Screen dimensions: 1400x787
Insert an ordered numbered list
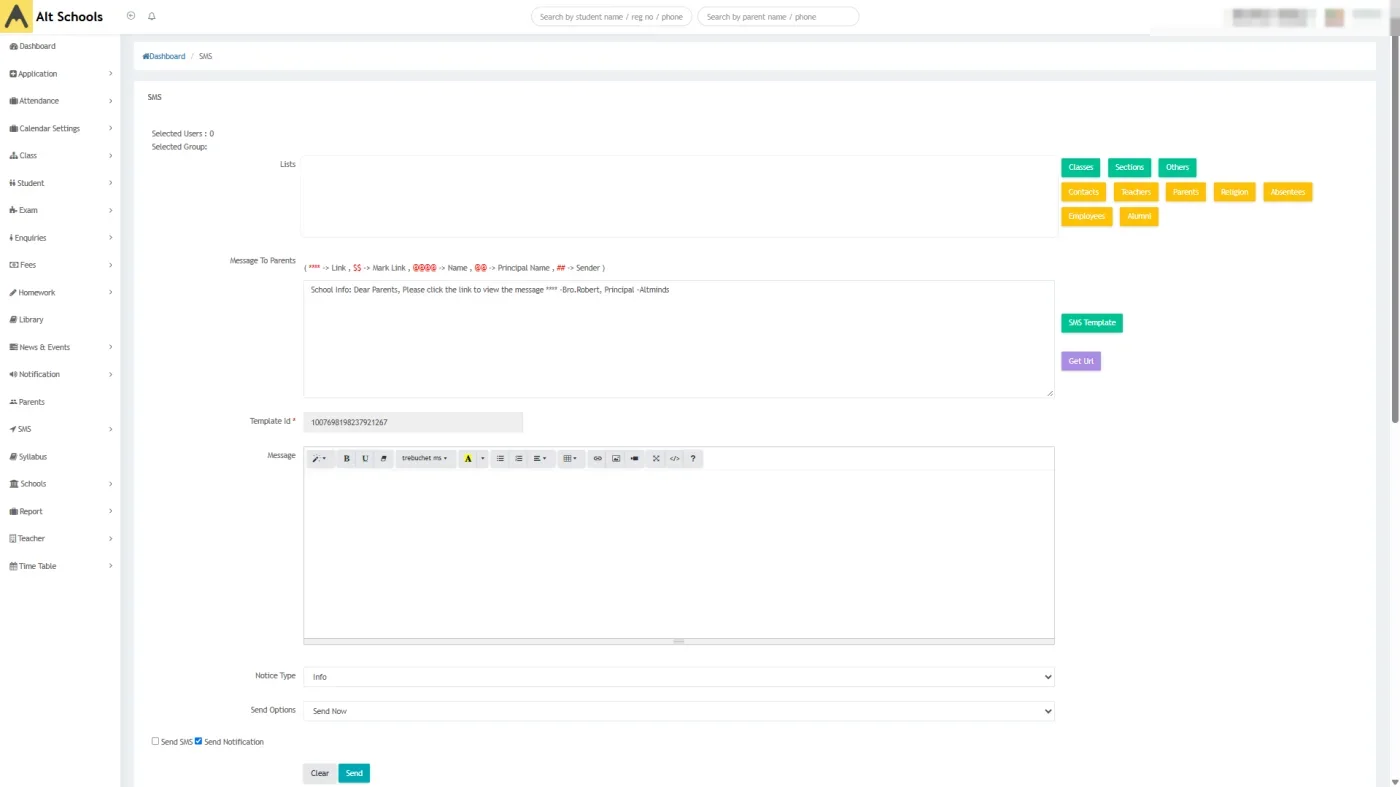tap(518, 458)
